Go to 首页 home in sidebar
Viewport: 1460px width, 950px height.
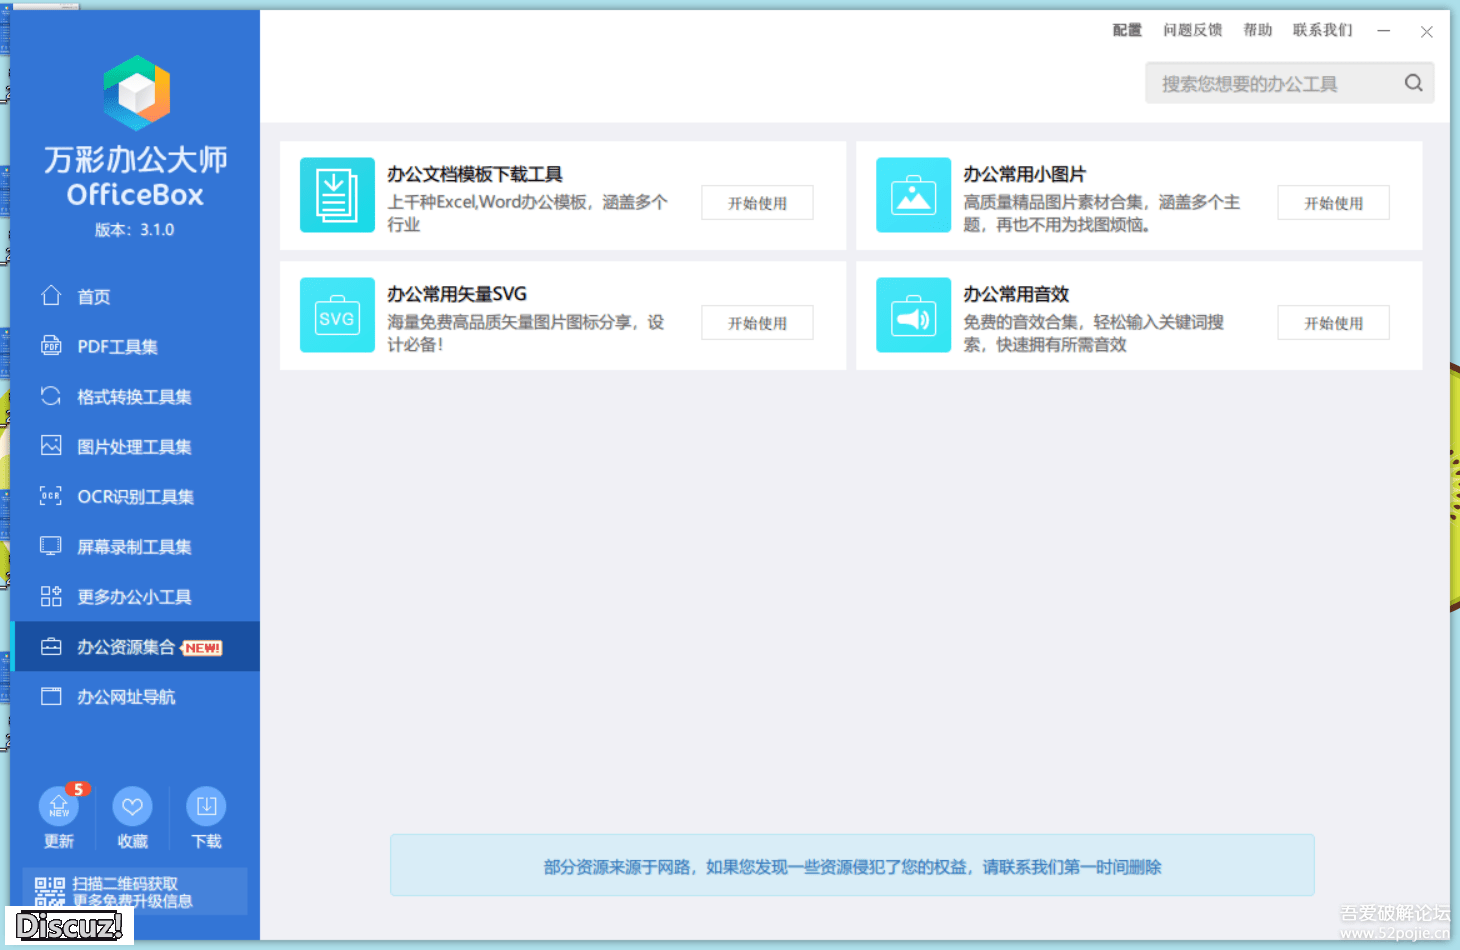[x=94, y=297]
